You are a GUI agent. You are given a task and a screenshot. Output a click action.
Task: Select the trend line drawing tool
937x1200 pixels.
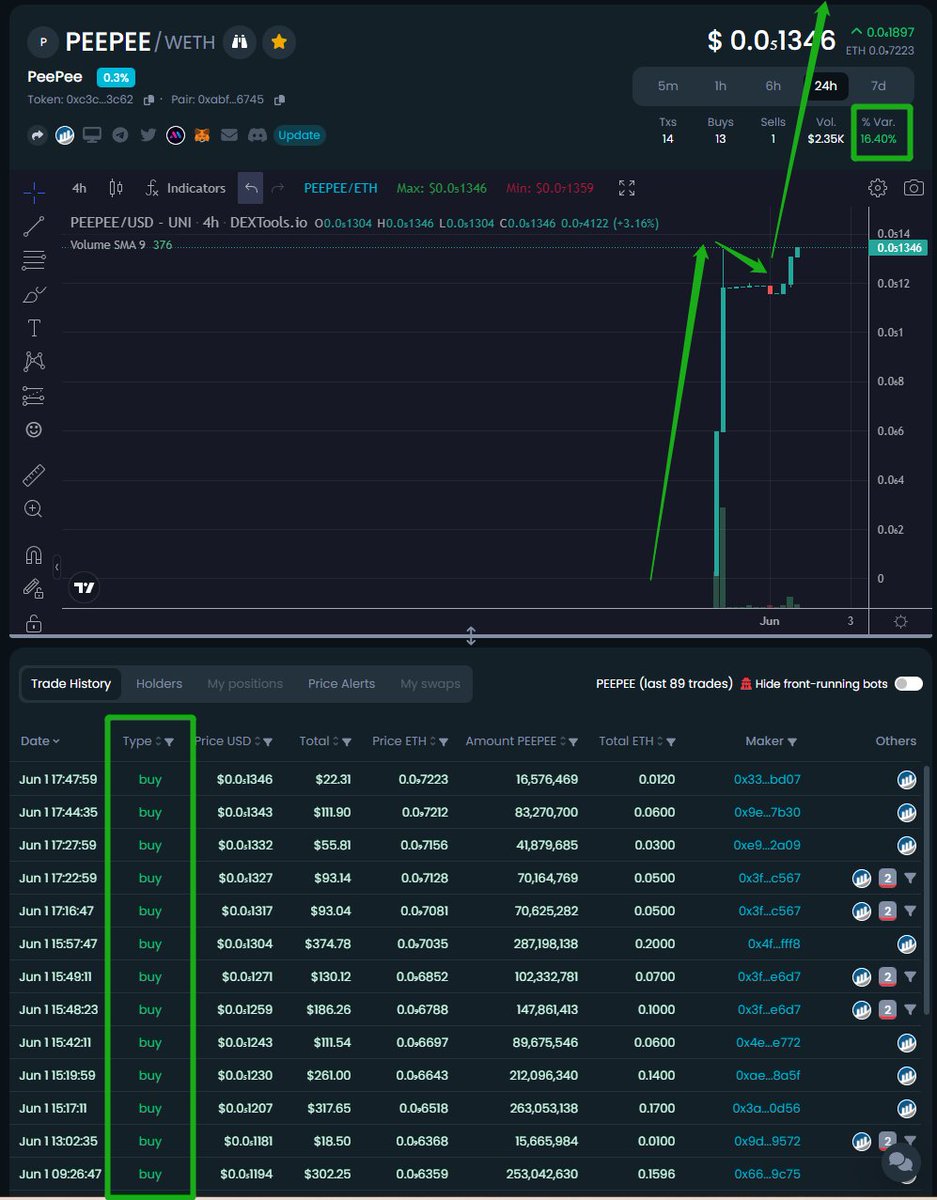(33, 226)
